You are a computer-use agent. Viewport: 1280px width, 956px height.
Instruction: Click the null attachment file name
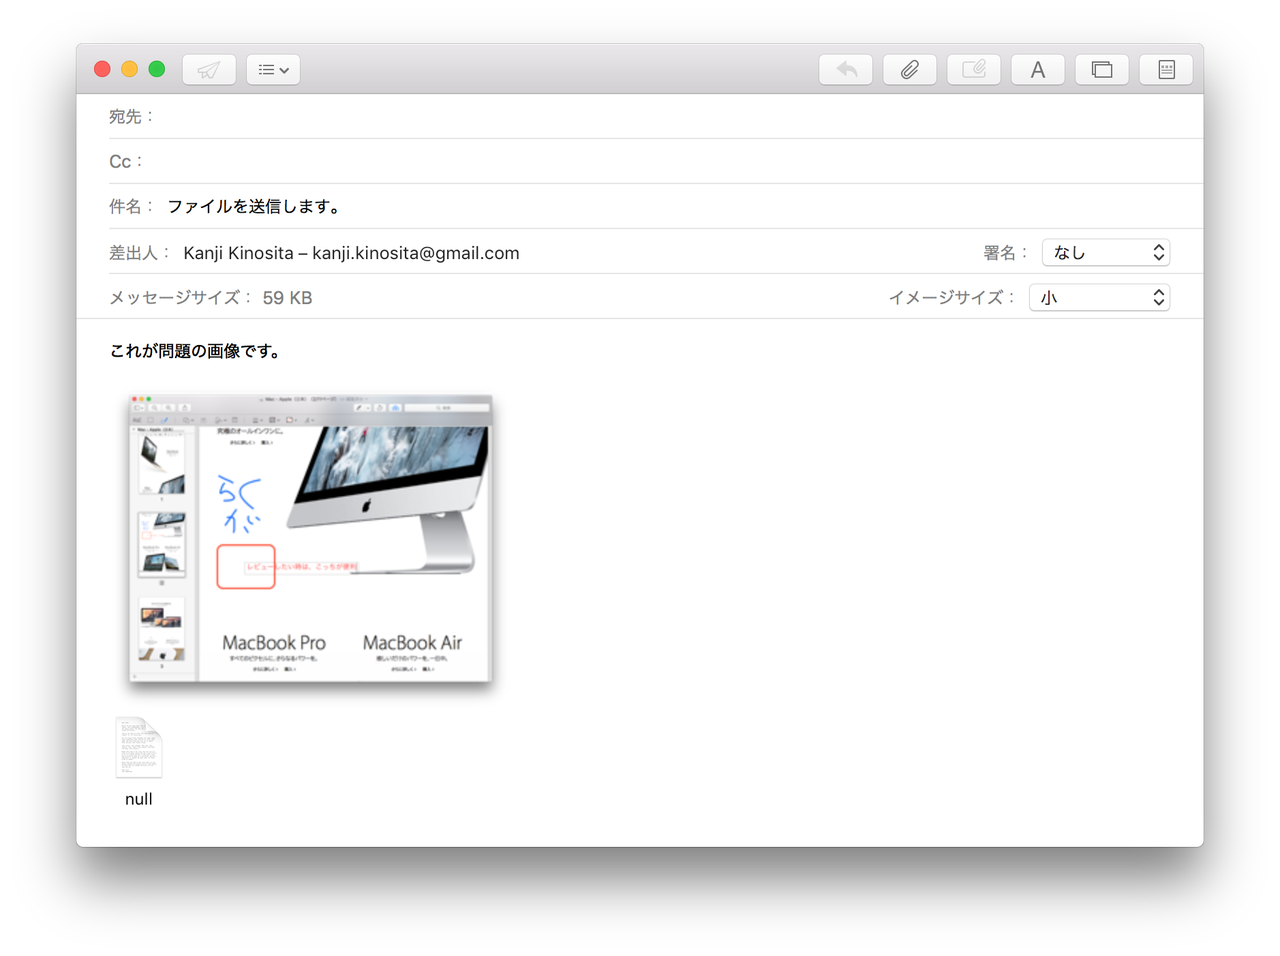[x=139, y=799]
